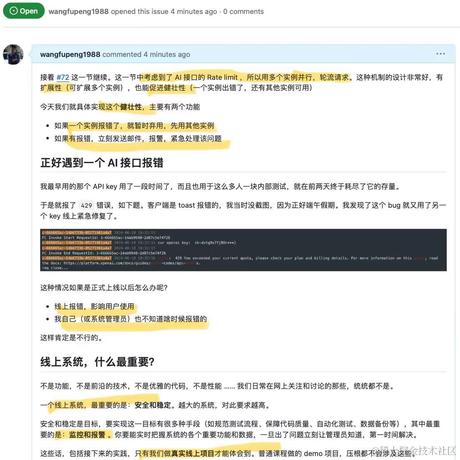Click the line '这种情况如果是正式上线以后怎么办呢?'

[104, 287]
